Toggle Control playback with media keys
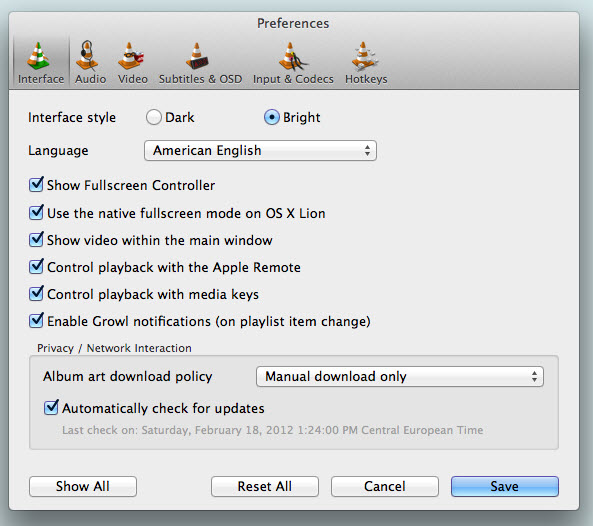 [36, 293]
